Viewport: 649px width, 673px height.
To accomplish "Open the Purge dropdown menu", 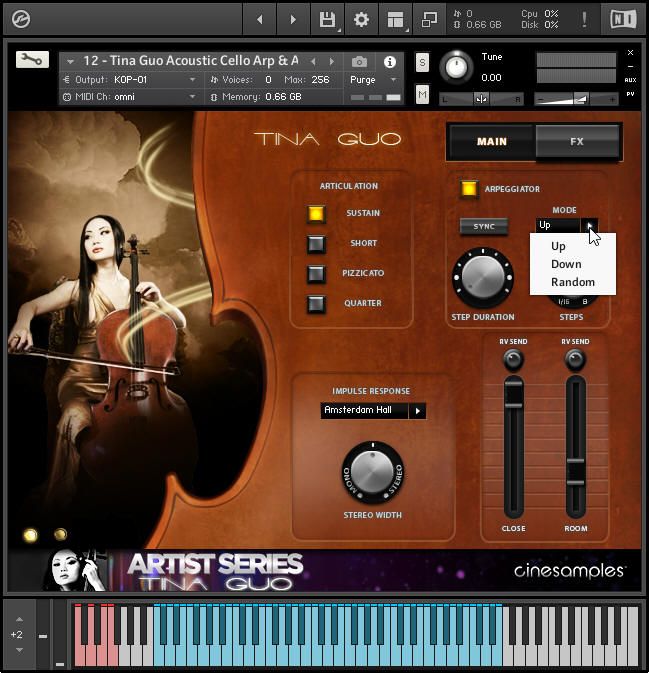I will [373, 80].
